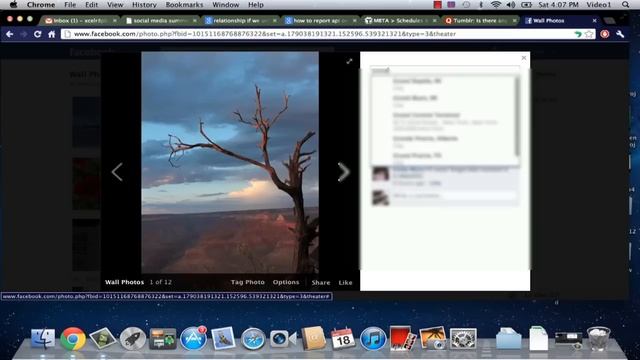Screen dimensions: 640x360
Task: Open the photo Options dropdown
Action: (286, 282)
